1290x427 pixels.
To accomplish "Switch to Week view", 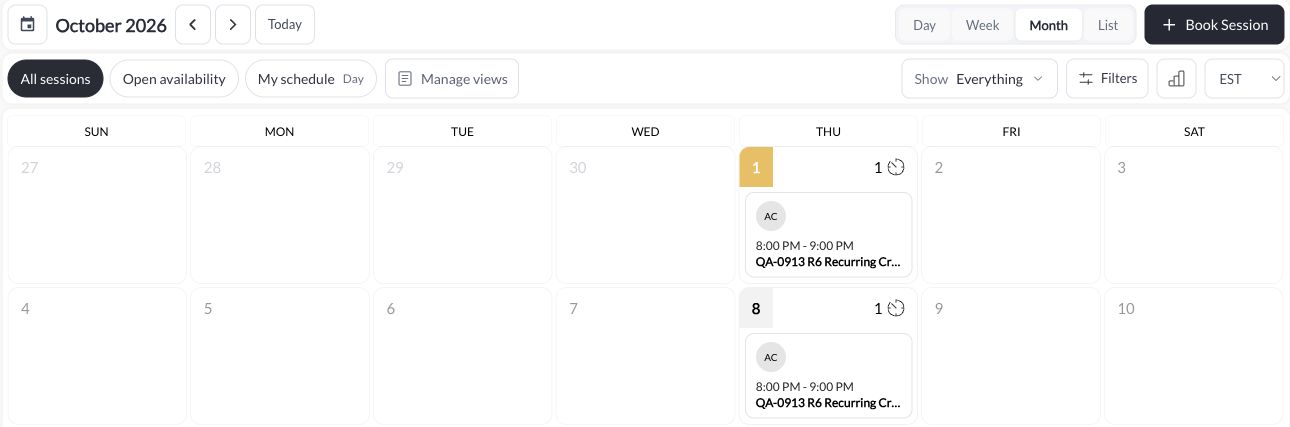I will click(x=983, y=25).
